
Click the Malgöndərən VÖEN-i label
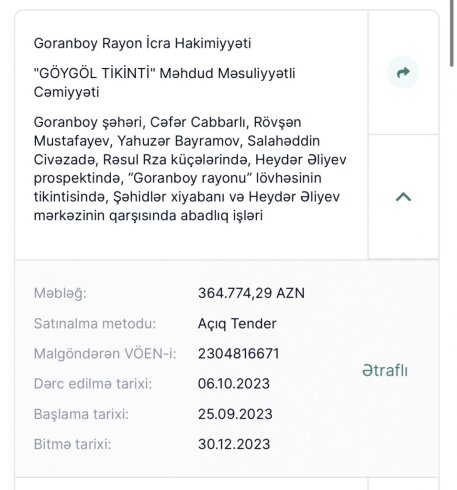click(x=105, y=354)
